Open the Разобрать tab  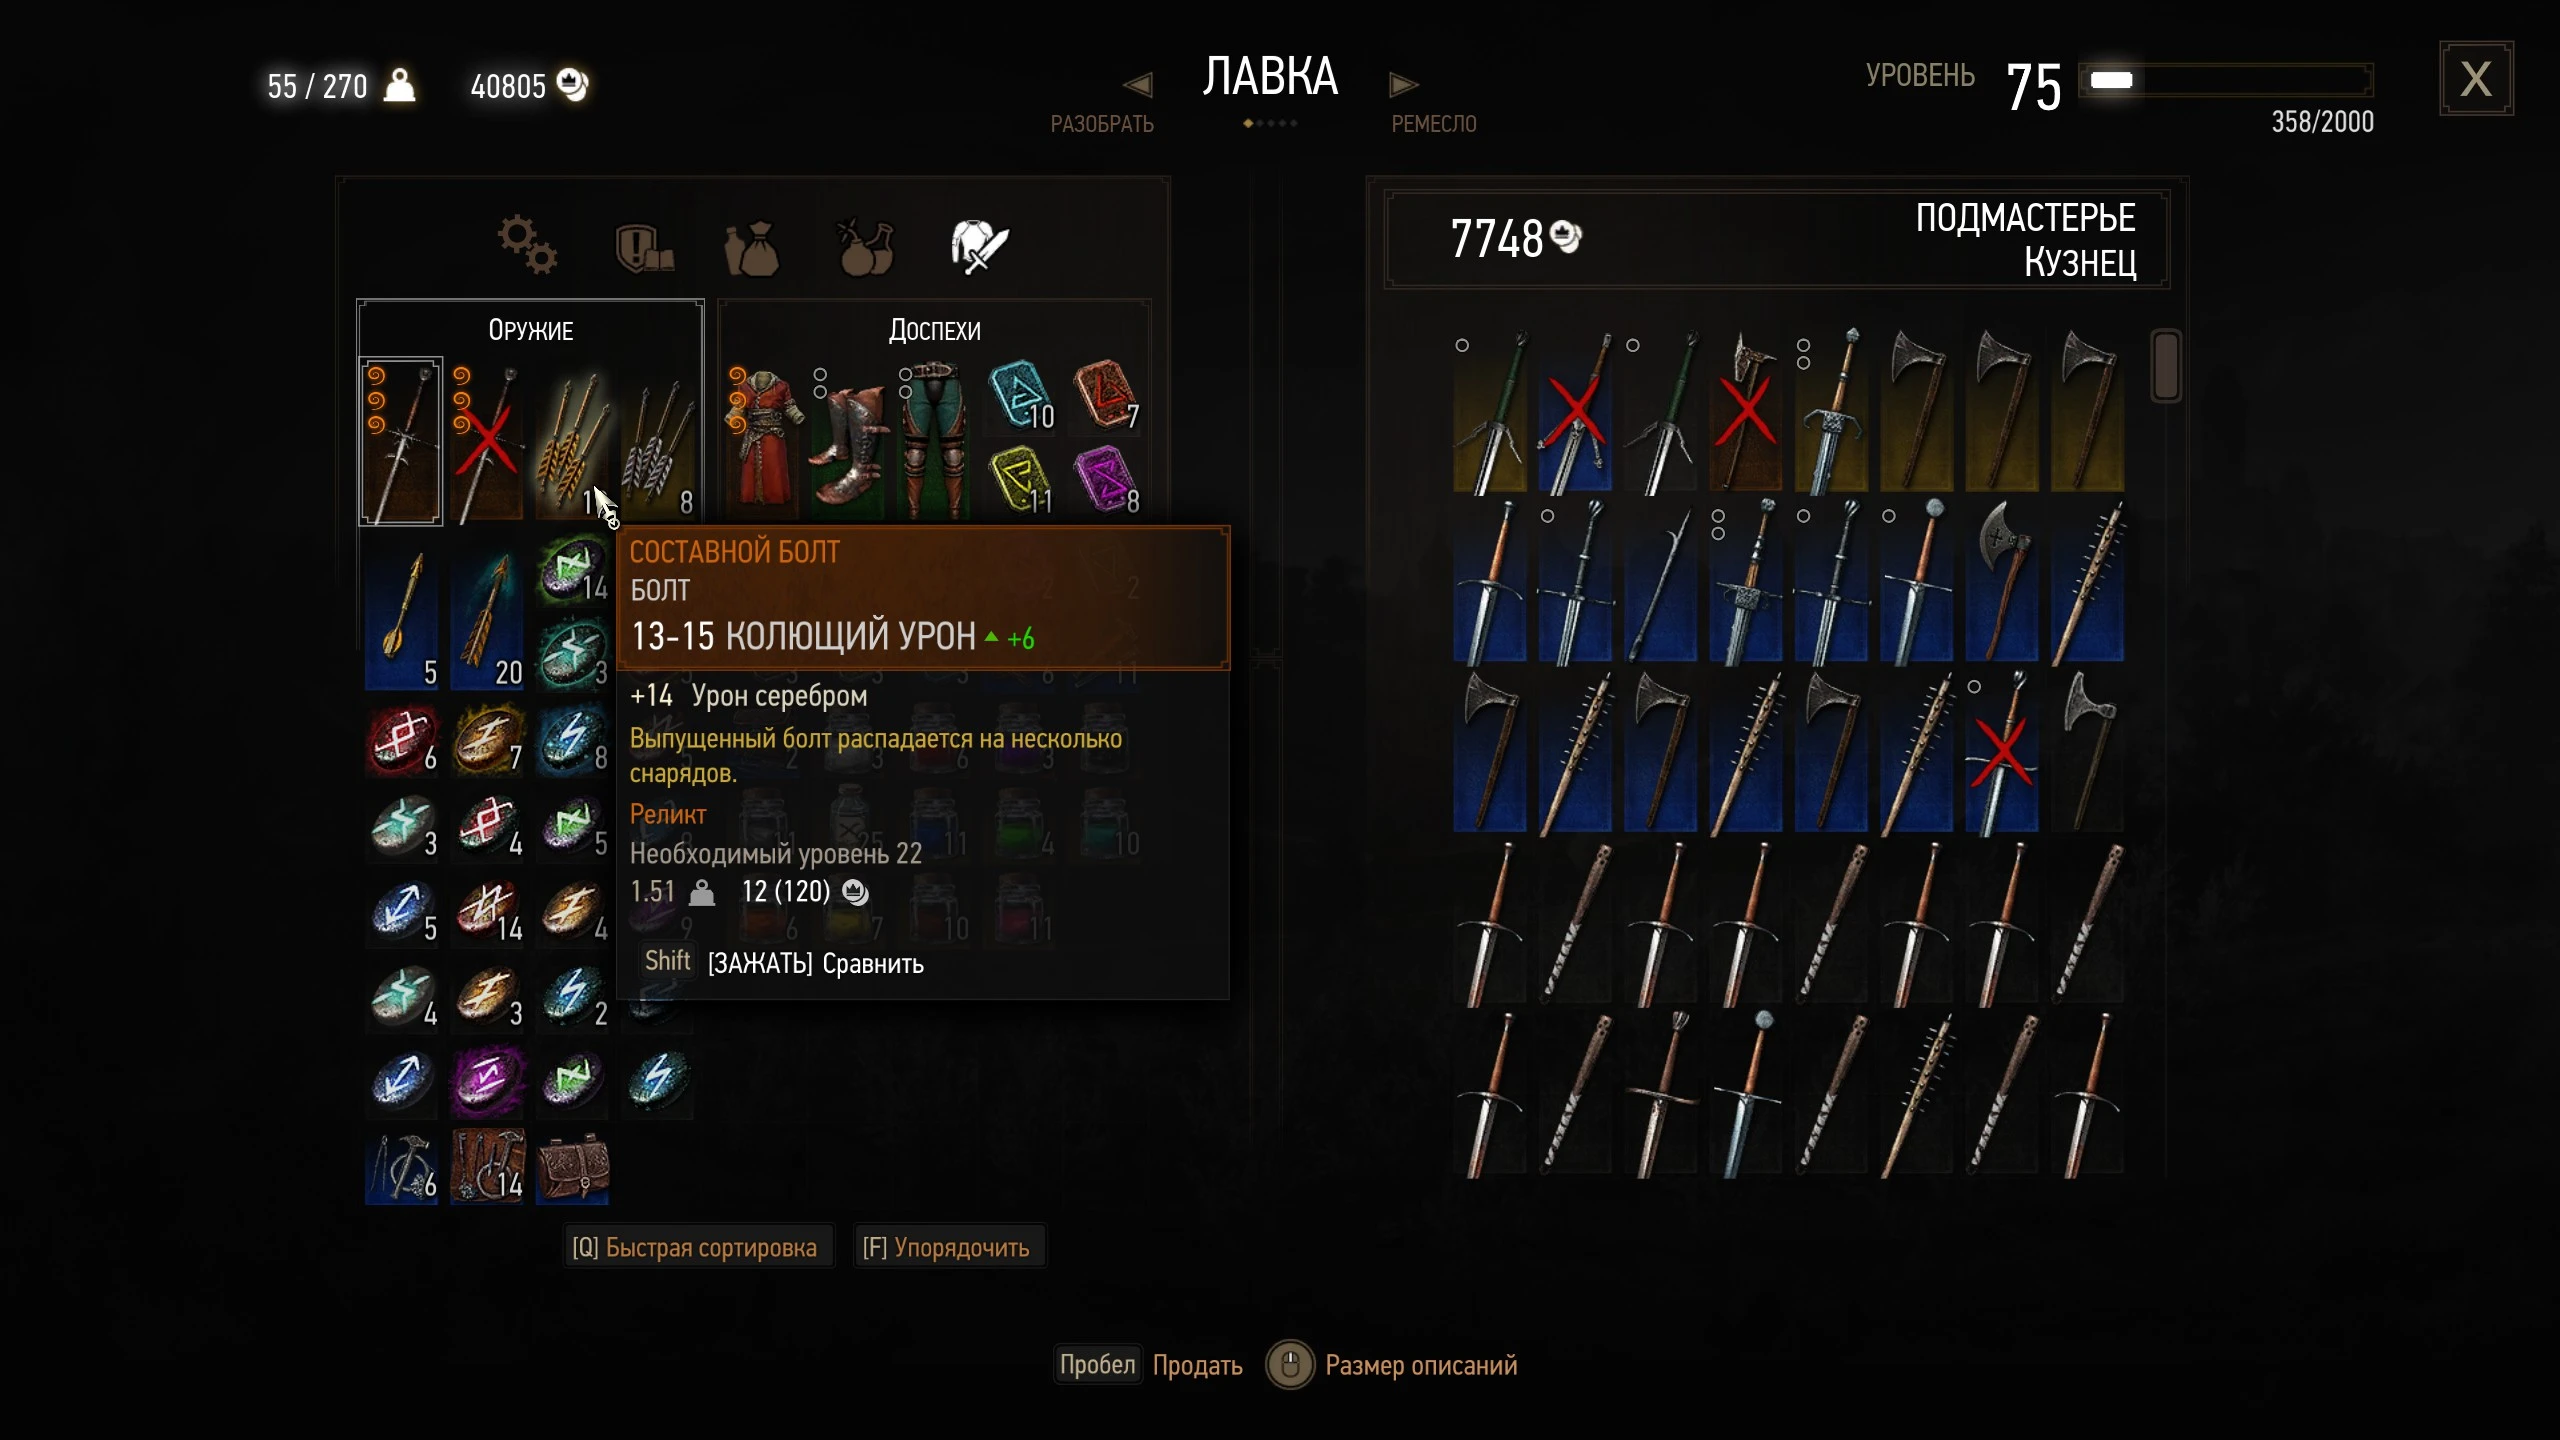(x=1102, y=124)
